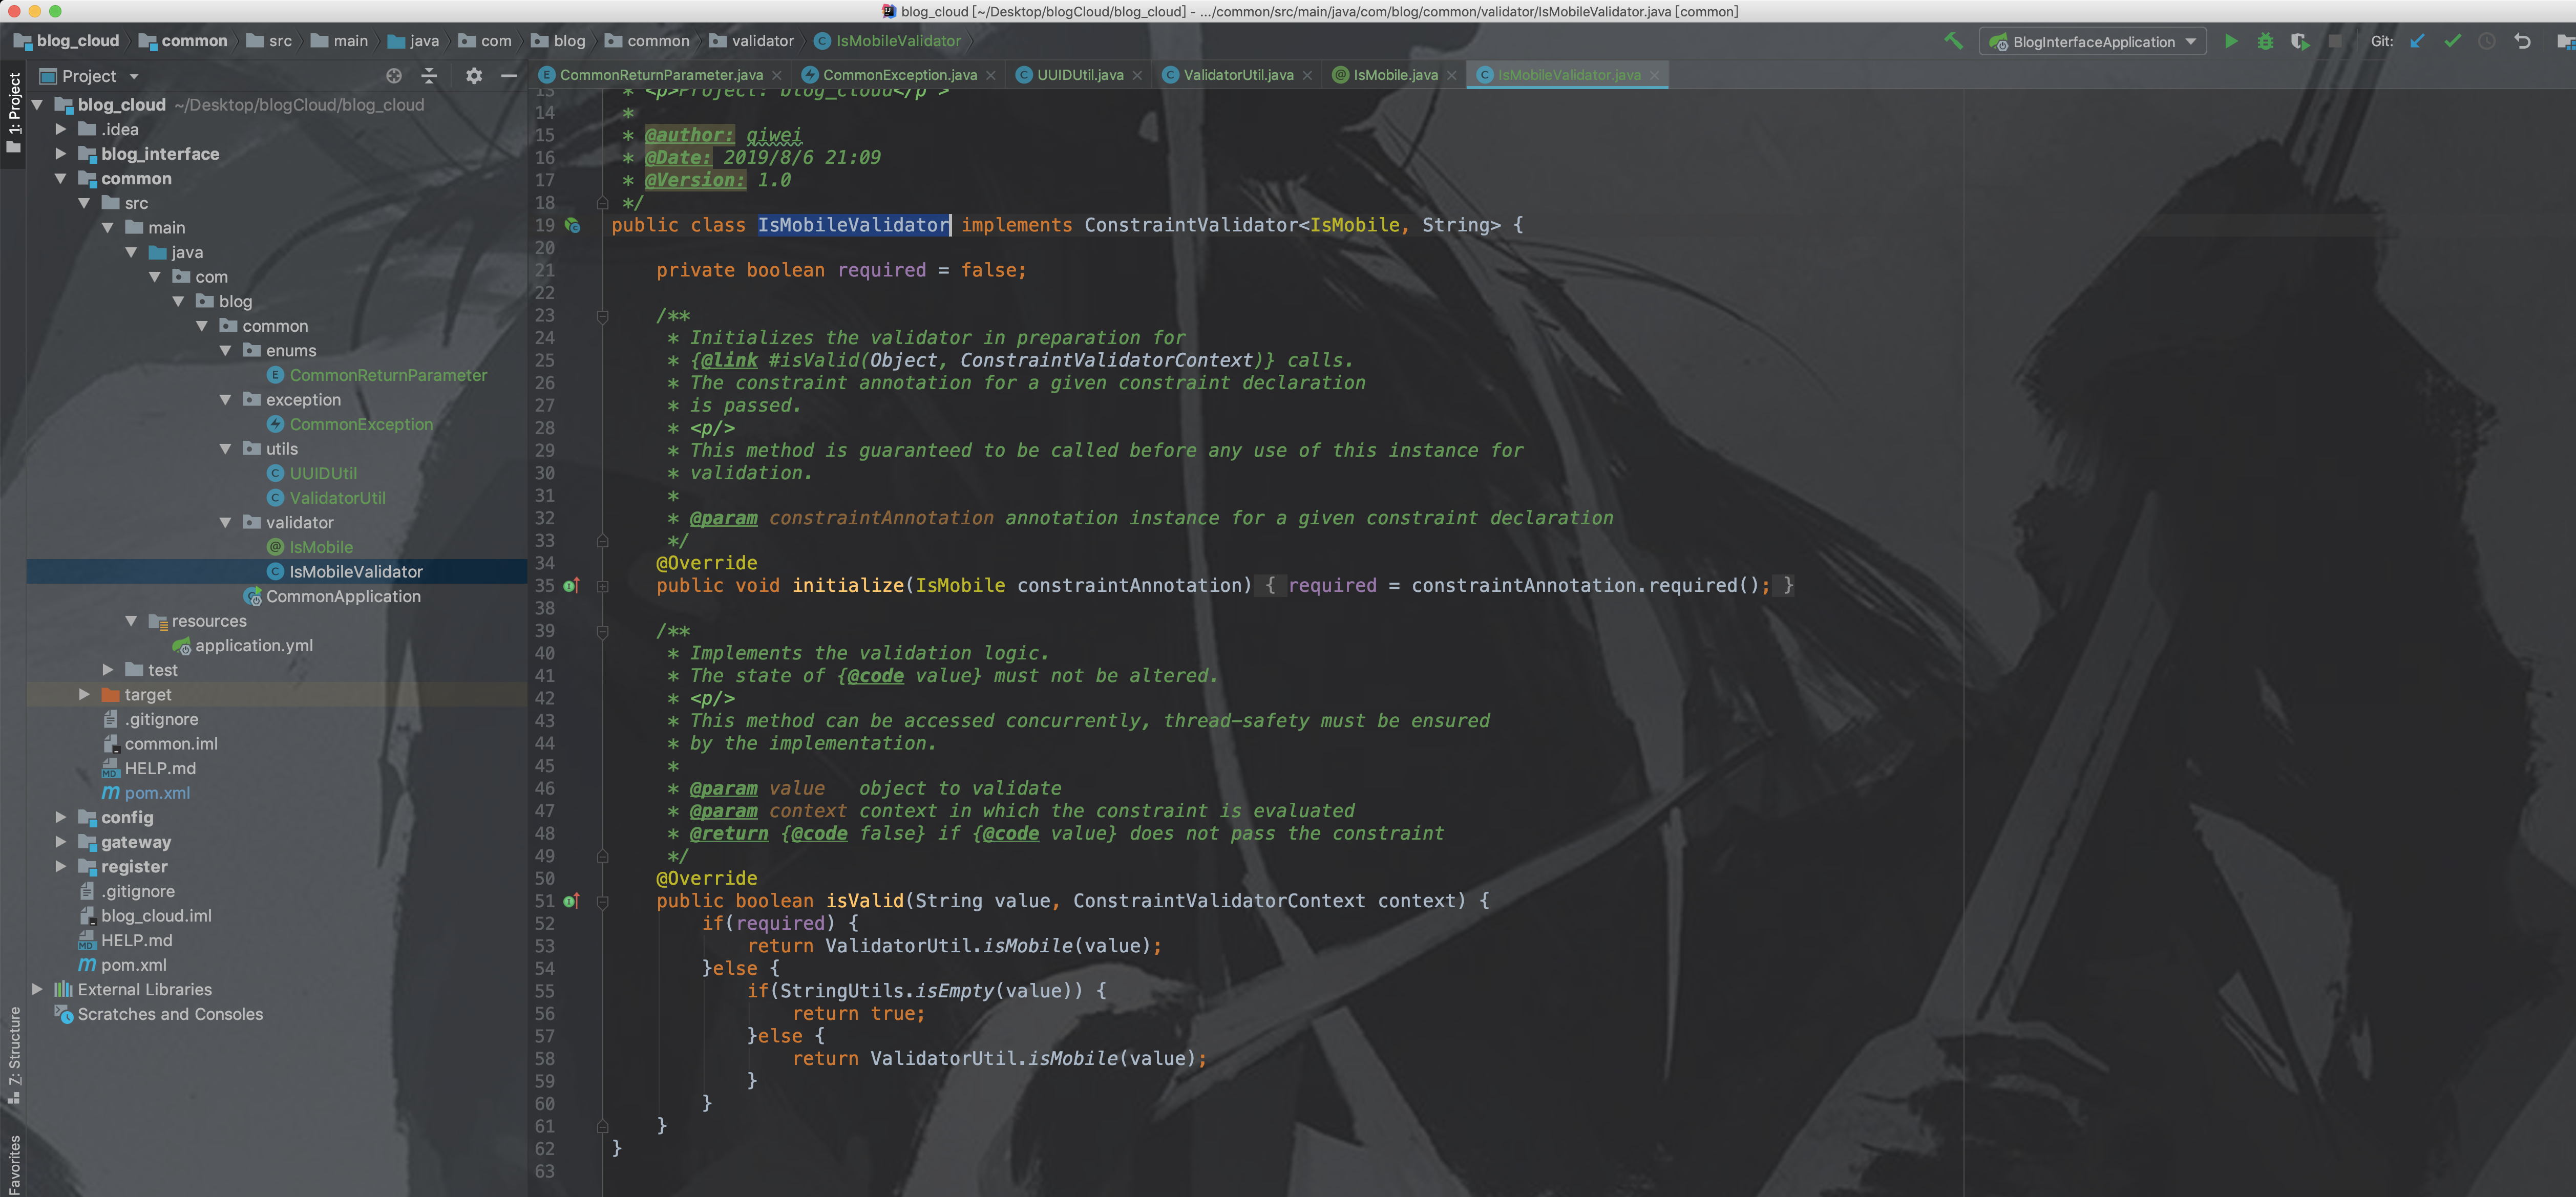This screenshot has width=2576, height=1197.
Task: Start debugging with the green bug icon
Action: pyautogui.click(x=2265, y=41)
